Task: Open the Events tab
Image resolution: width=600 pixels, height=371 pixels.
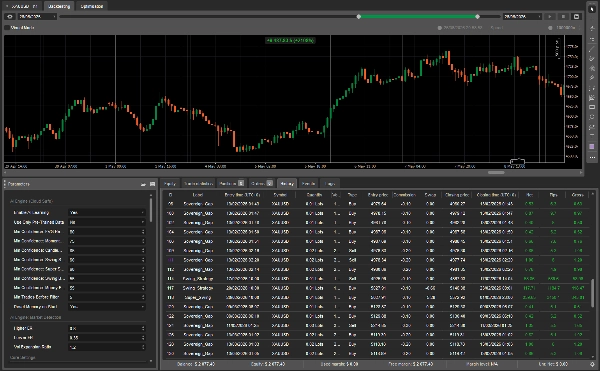Action: 308,184
